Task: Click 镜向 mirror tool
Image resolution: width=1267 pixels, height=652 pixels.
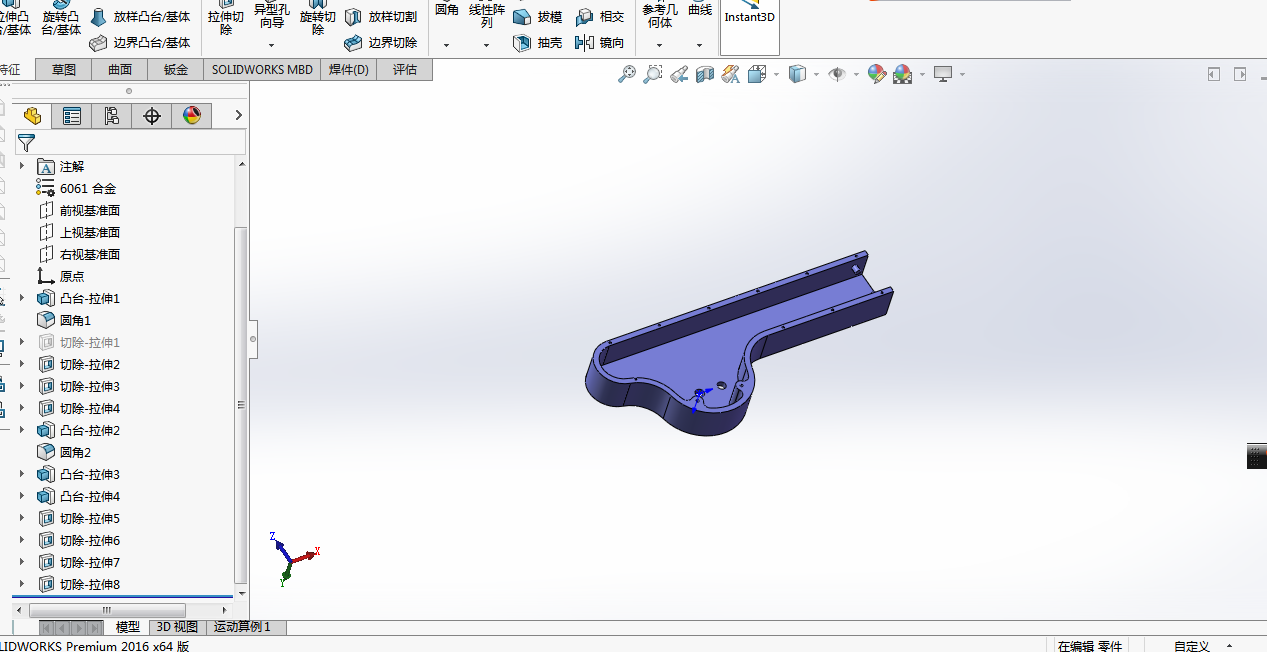Action: [x=600, y=43]
